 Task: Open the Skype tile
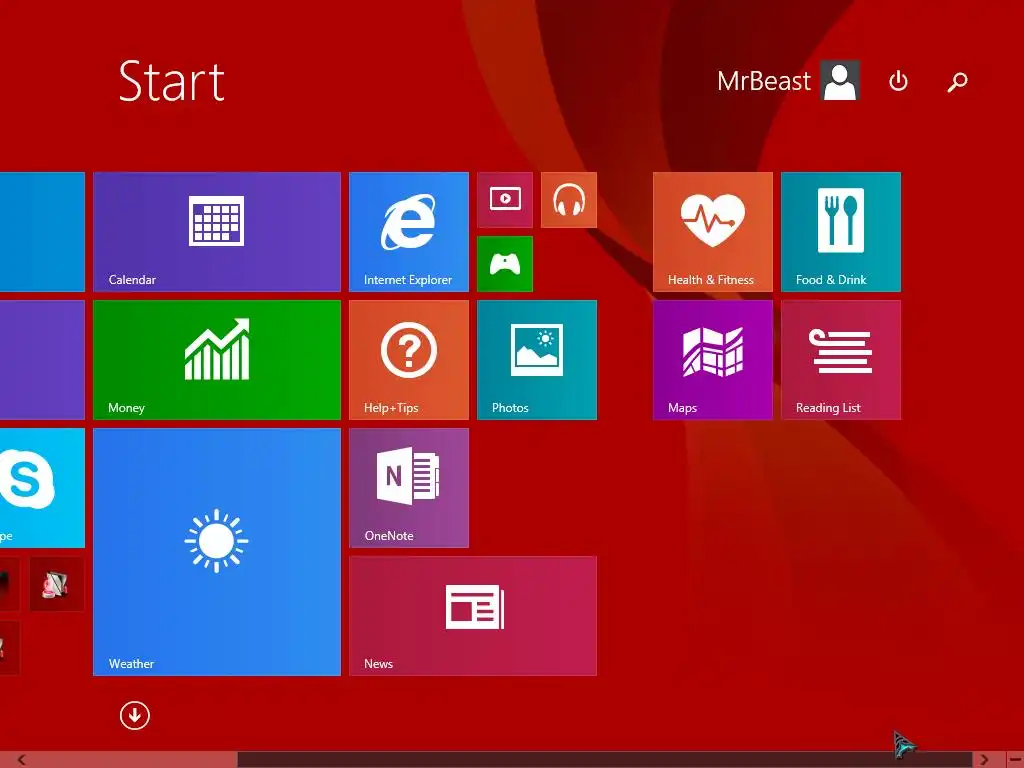point(42,488)
